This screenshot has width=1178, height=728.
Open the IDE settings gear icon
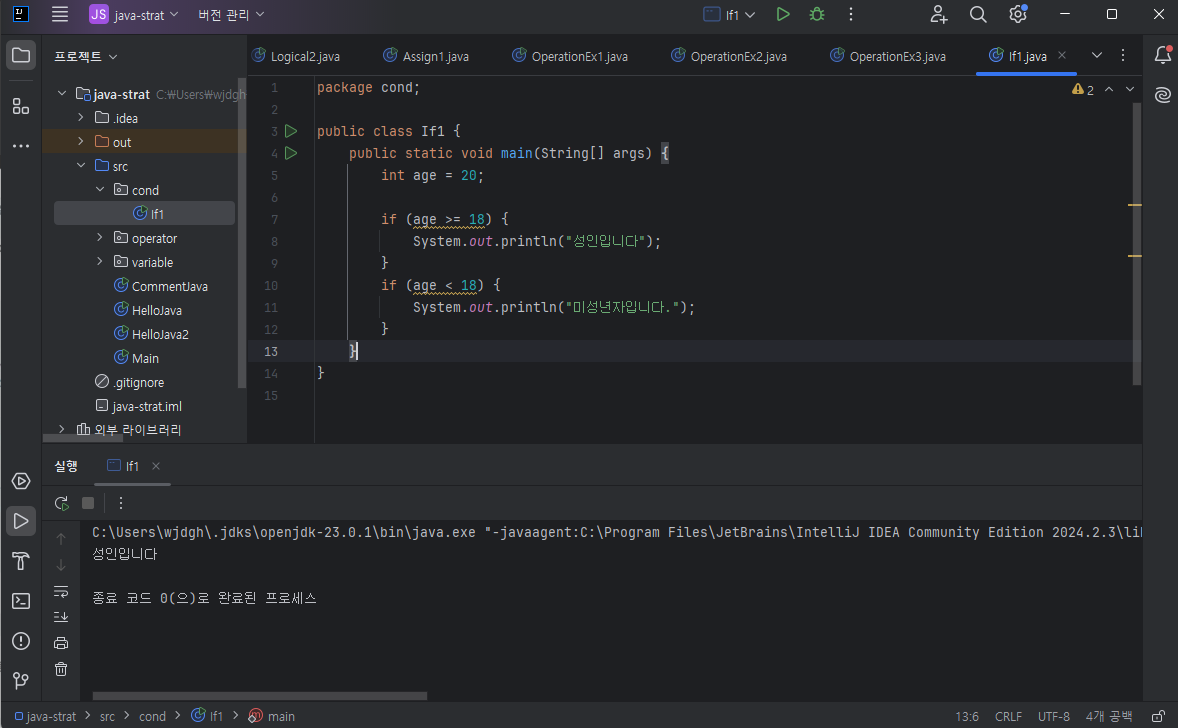click(1017, 14)
